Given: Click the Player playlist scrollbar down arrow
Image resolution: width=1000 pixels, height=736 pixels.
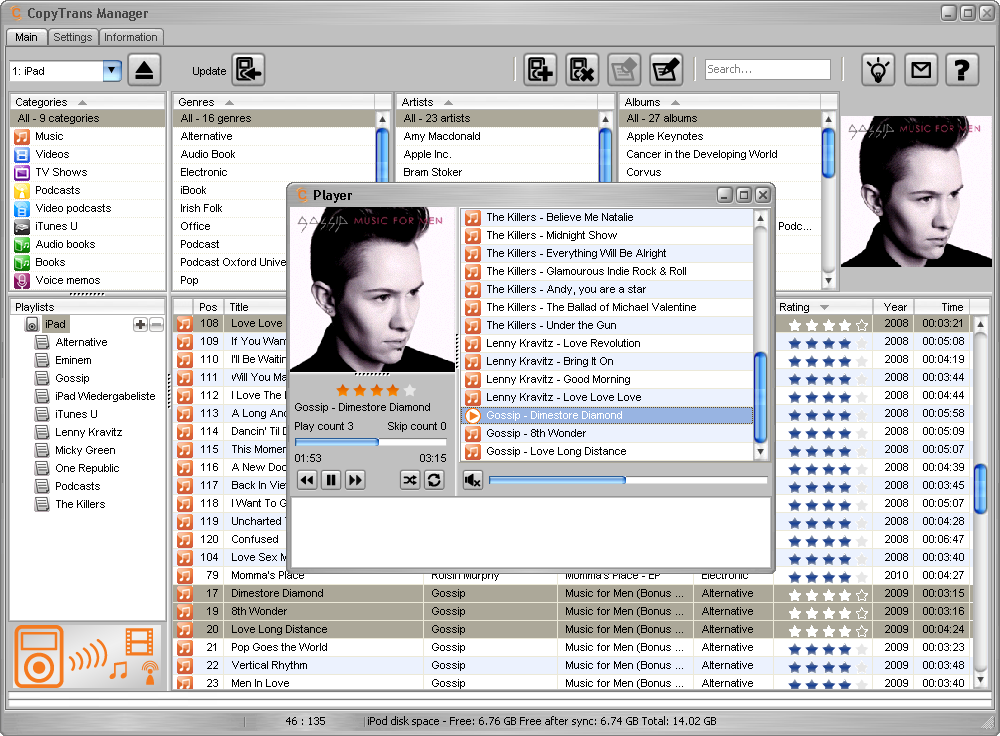Looking at the screenshot, I should 760,452.
